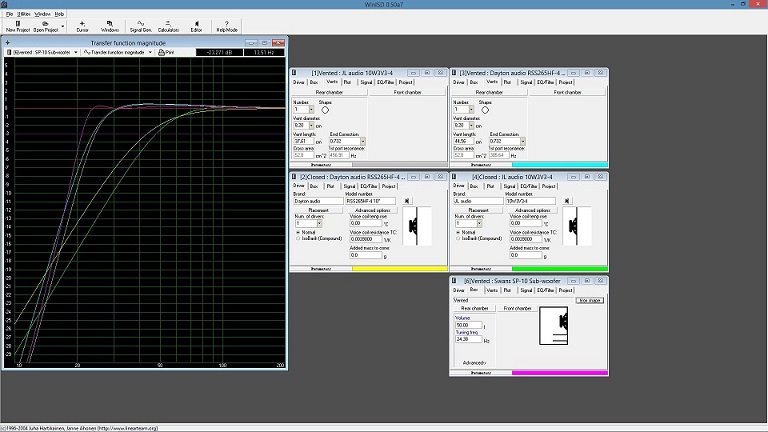Screen dimensions: 768x432
Task: Click the vent Shape circle in project 3
Action: [485, 110]
